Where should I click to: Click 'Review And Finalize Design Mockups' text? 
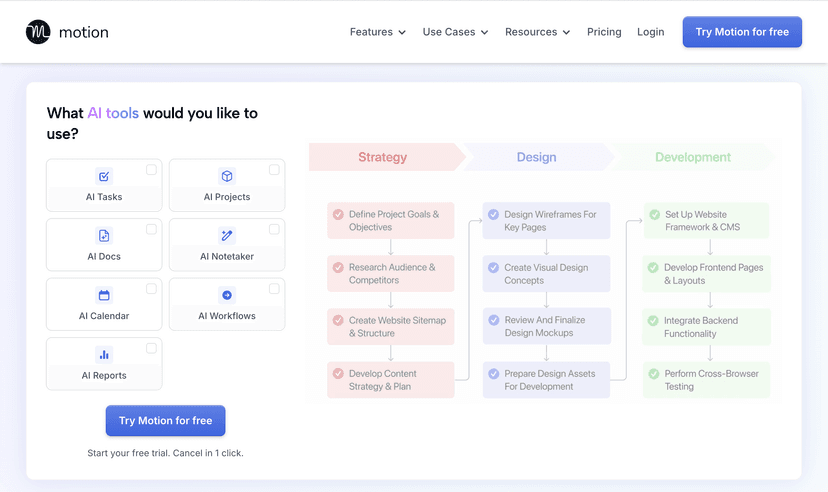click(x=544, y=327)
